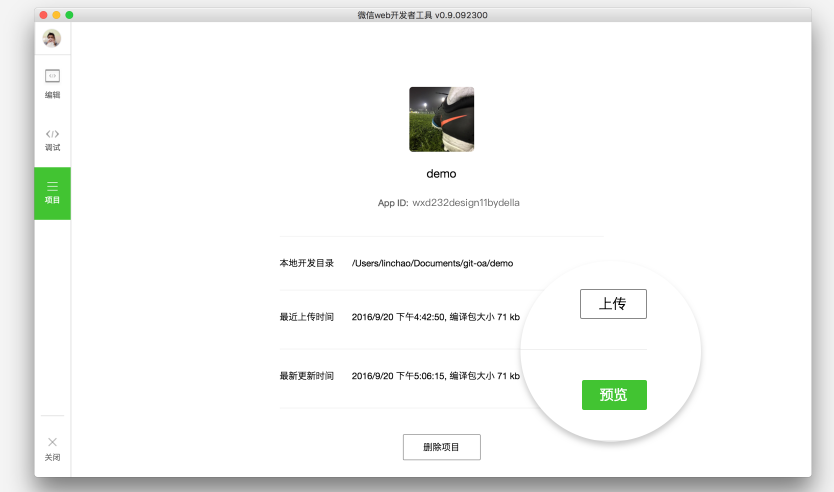Switch to the 调试 (Debug) sidebar panel
The height and width of the screenshot is (492, 834).
(x=52, y=139)
